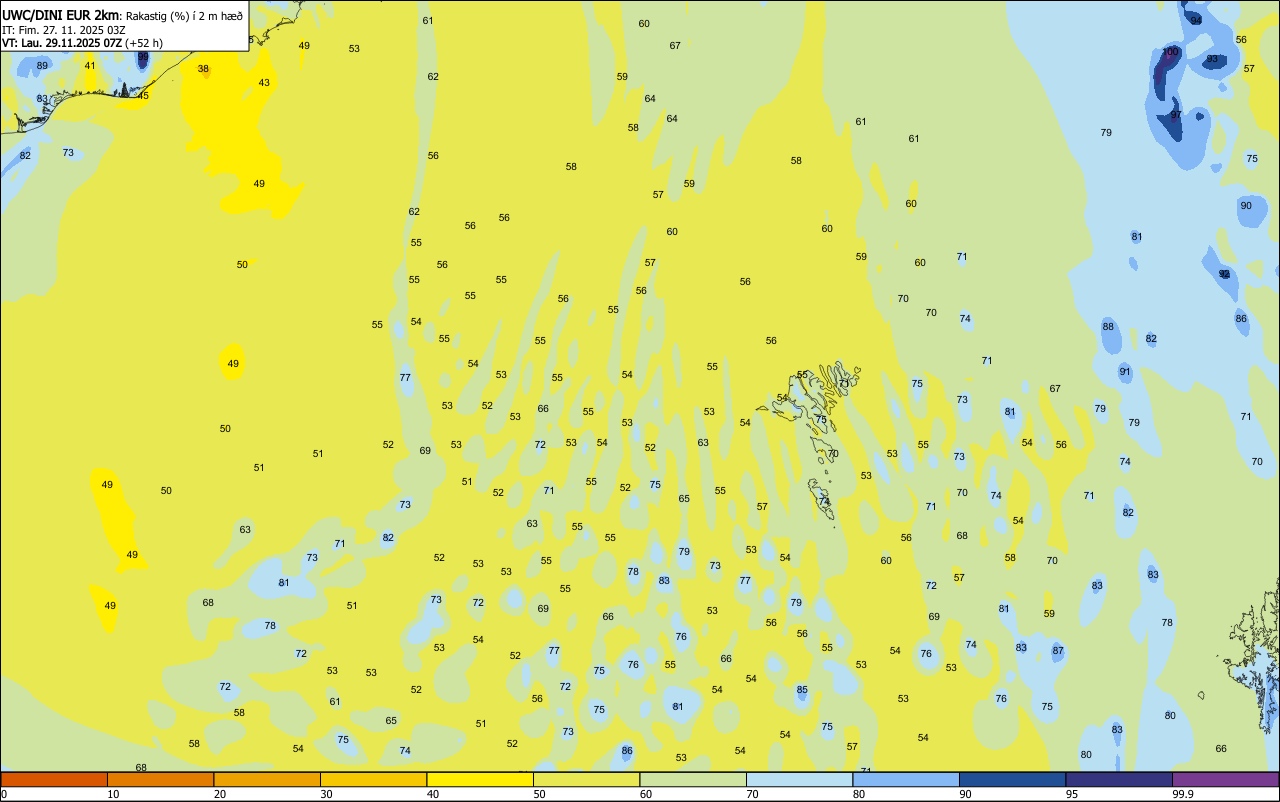Click the 0–10 dark orange legend swatch
Screen dimensions: 1280x802
click(54, 779)
